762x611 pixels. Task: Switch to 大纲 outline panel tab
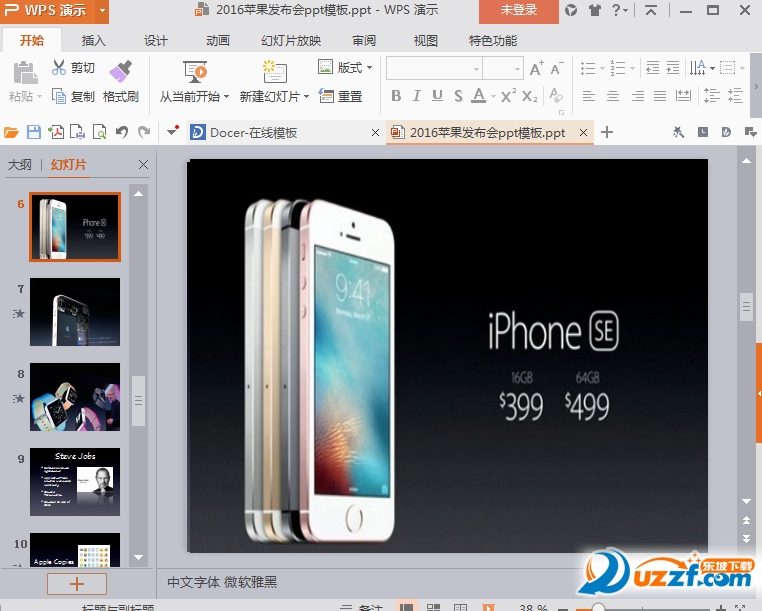[x=20, y=165]
